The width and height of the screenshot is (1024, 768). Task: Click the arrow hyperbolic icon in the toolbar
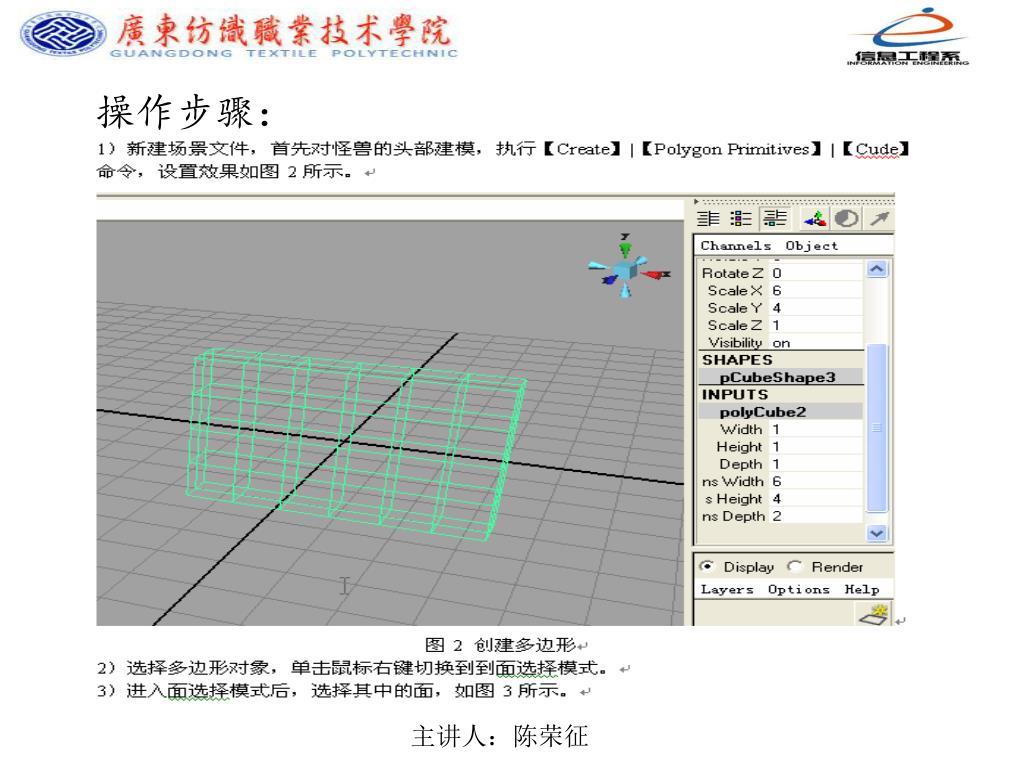880,219
